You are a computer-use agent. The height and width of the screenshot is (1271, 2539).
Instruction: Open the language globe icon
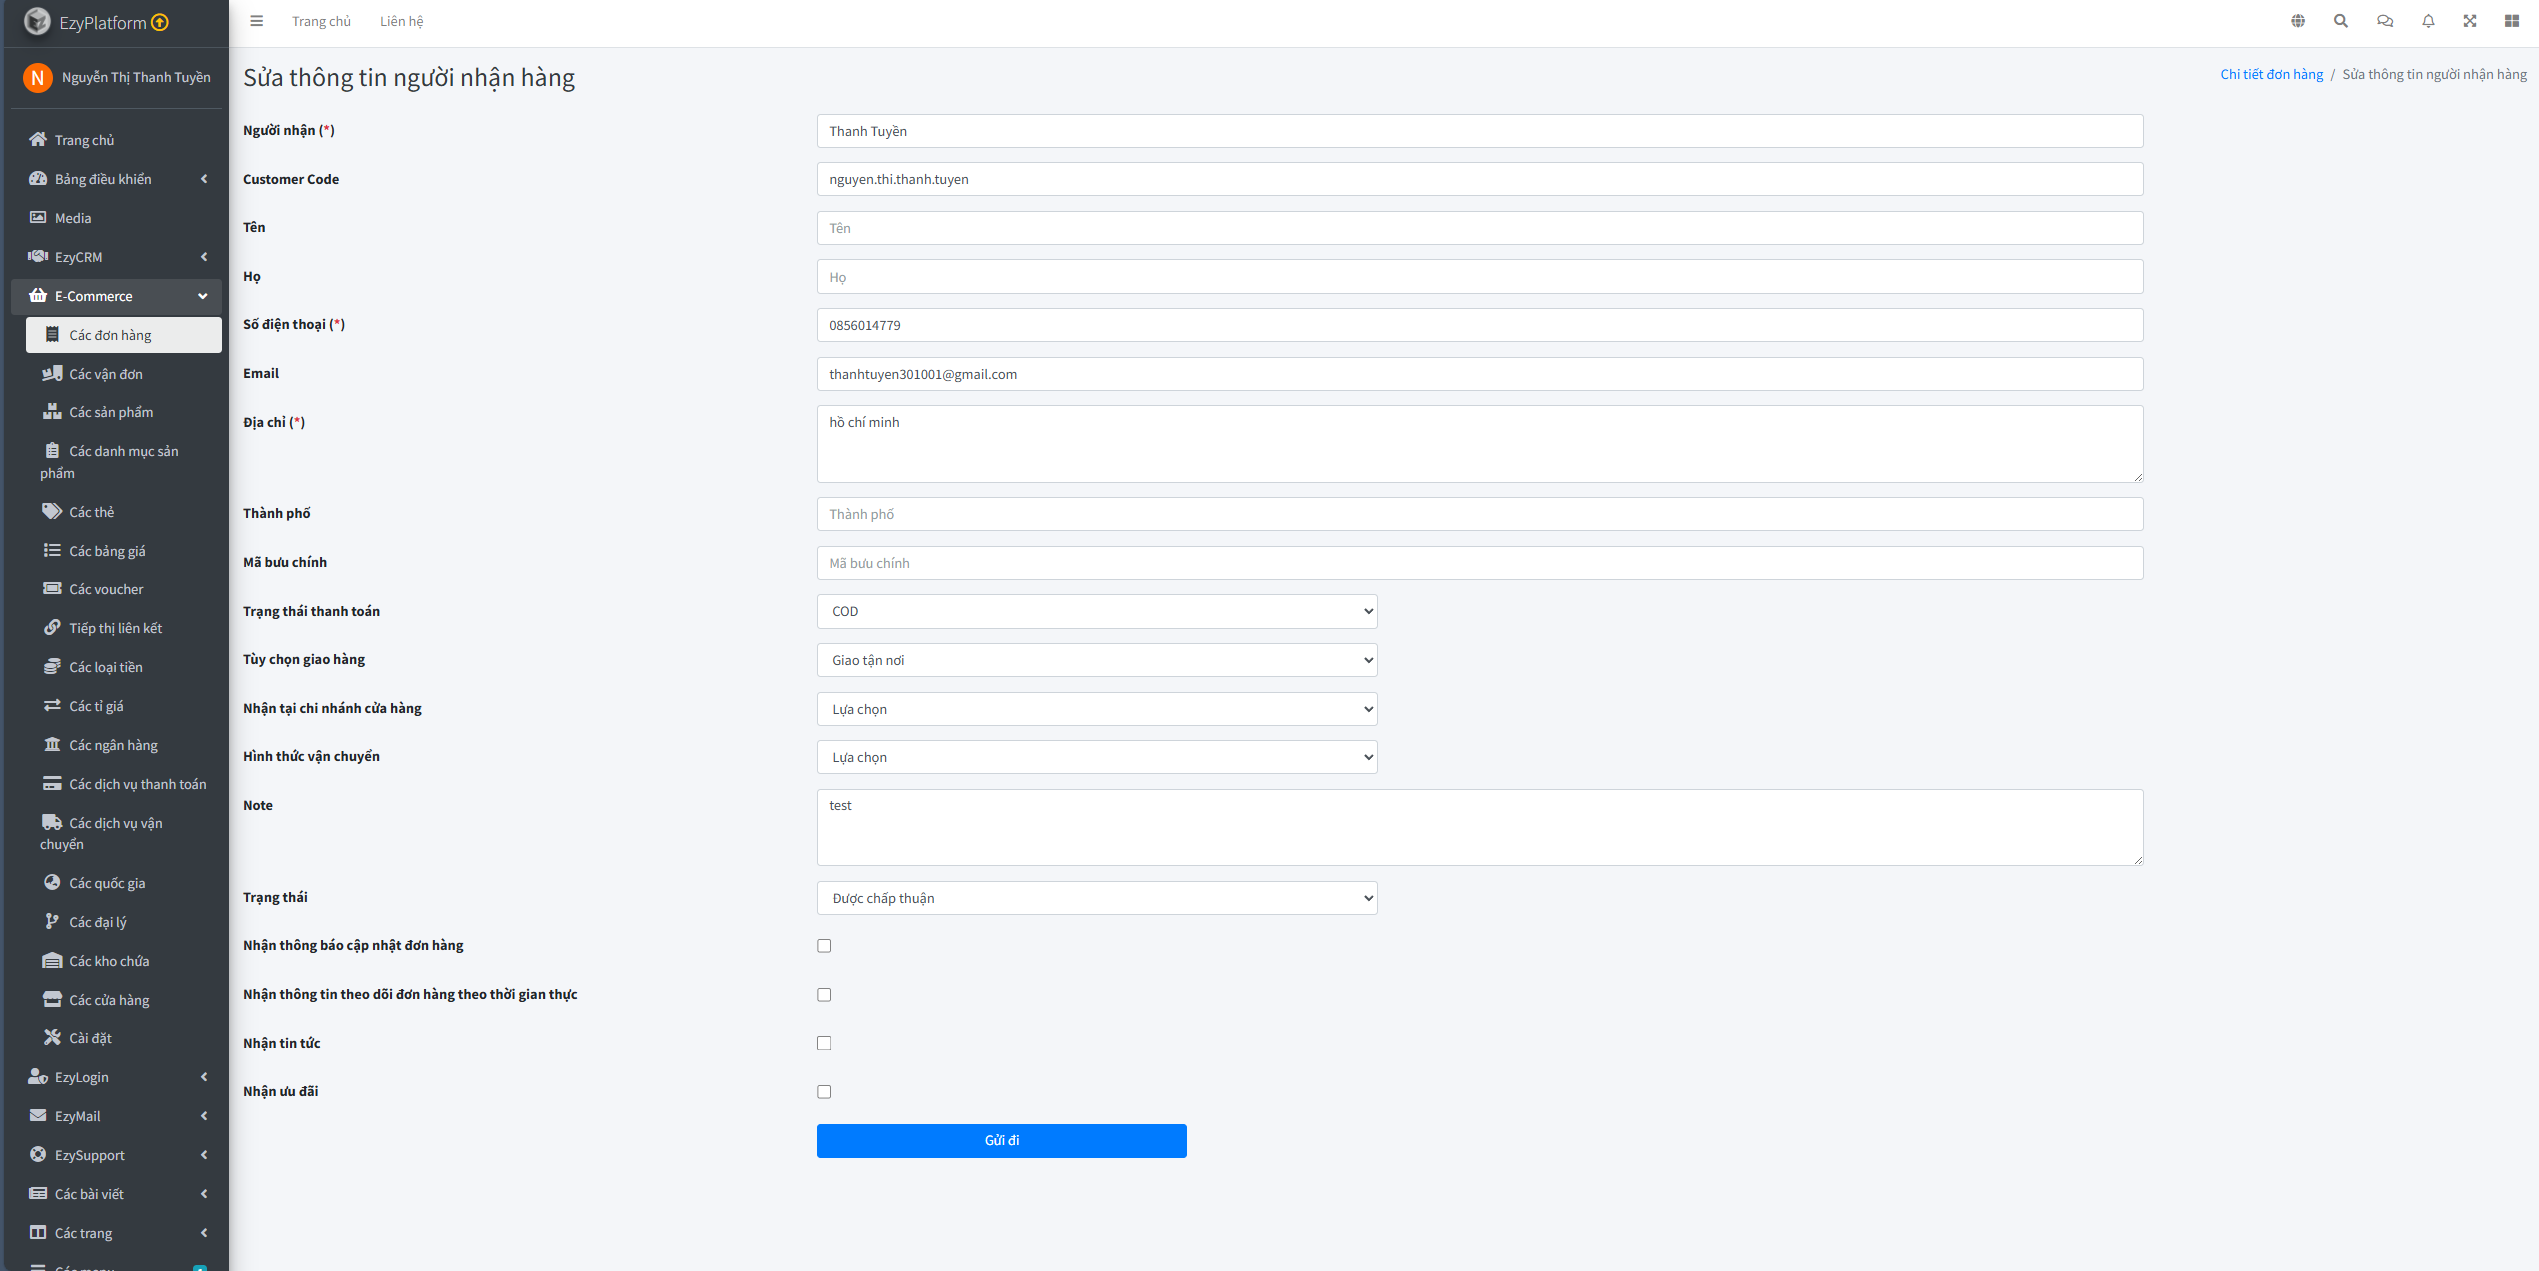point(2298,21)
